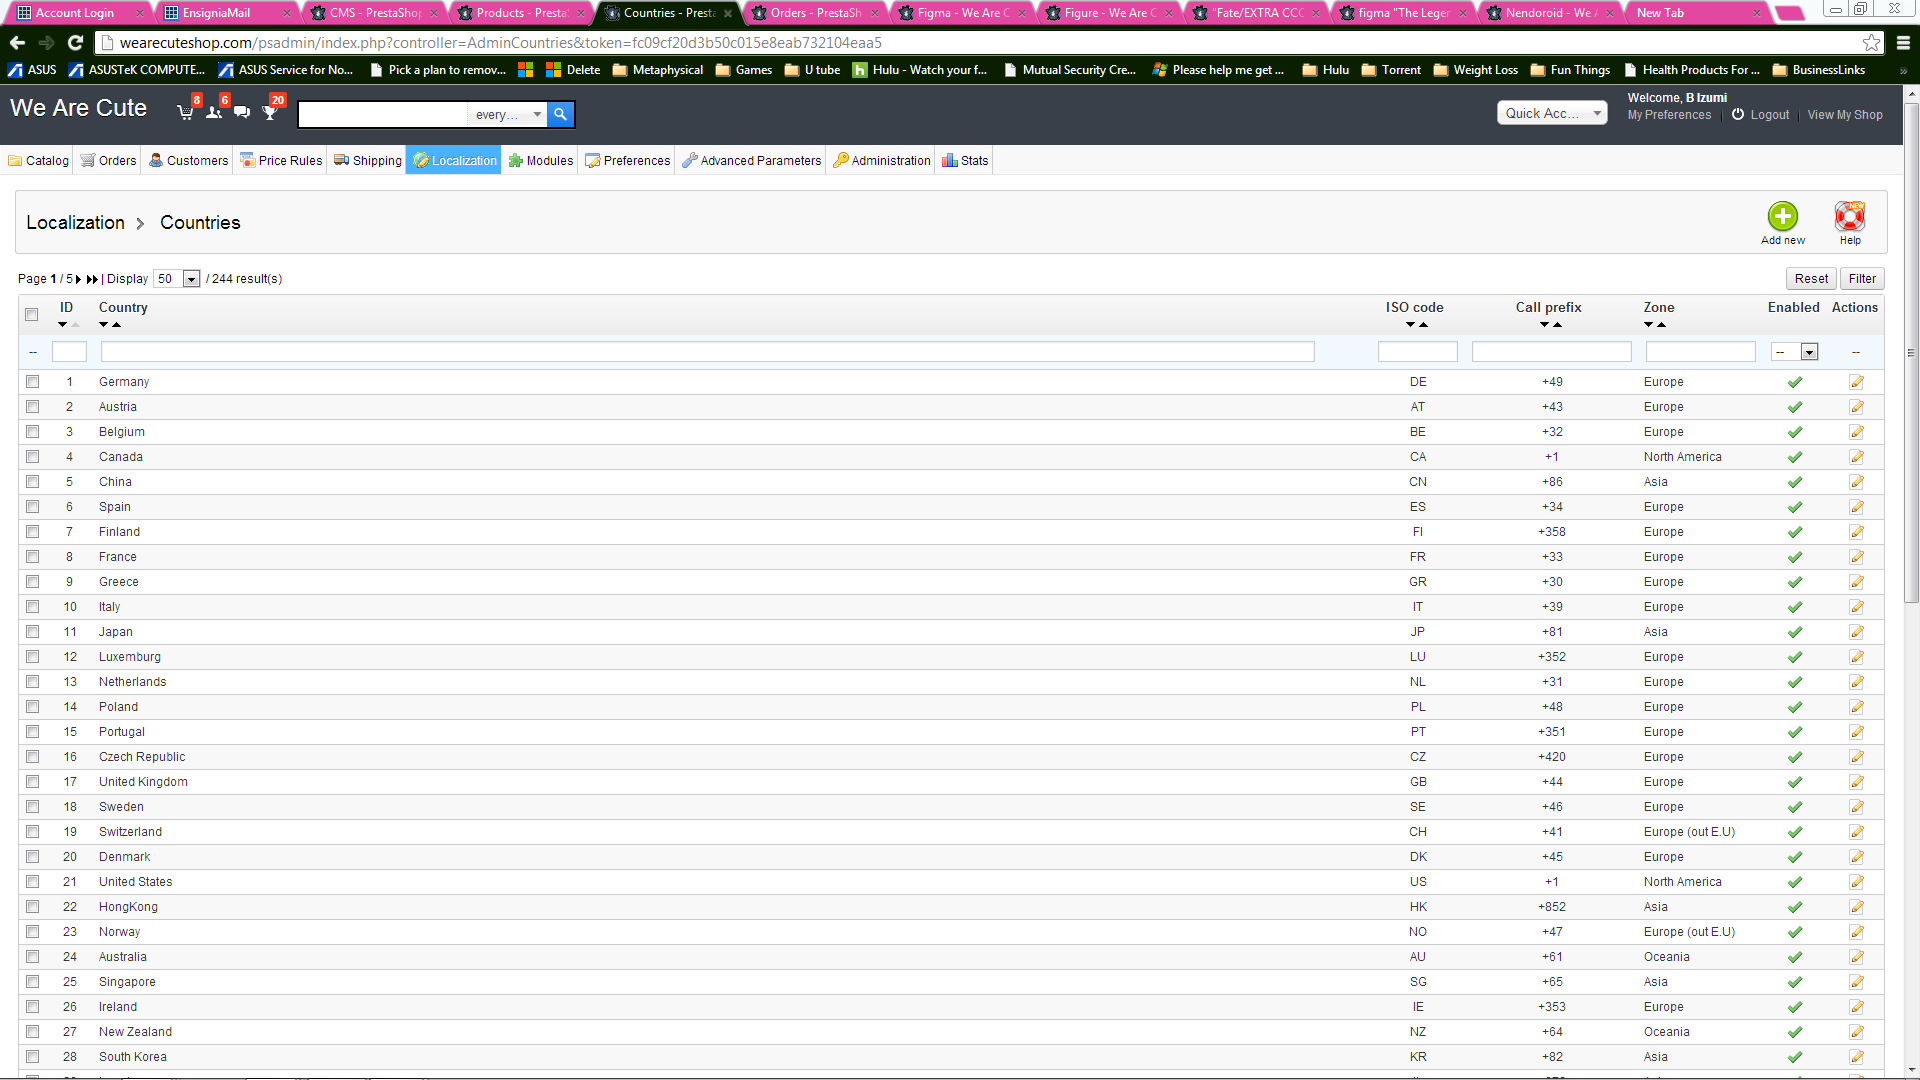
Task: Click the trophy notification icon
Action: pos(269,112)
